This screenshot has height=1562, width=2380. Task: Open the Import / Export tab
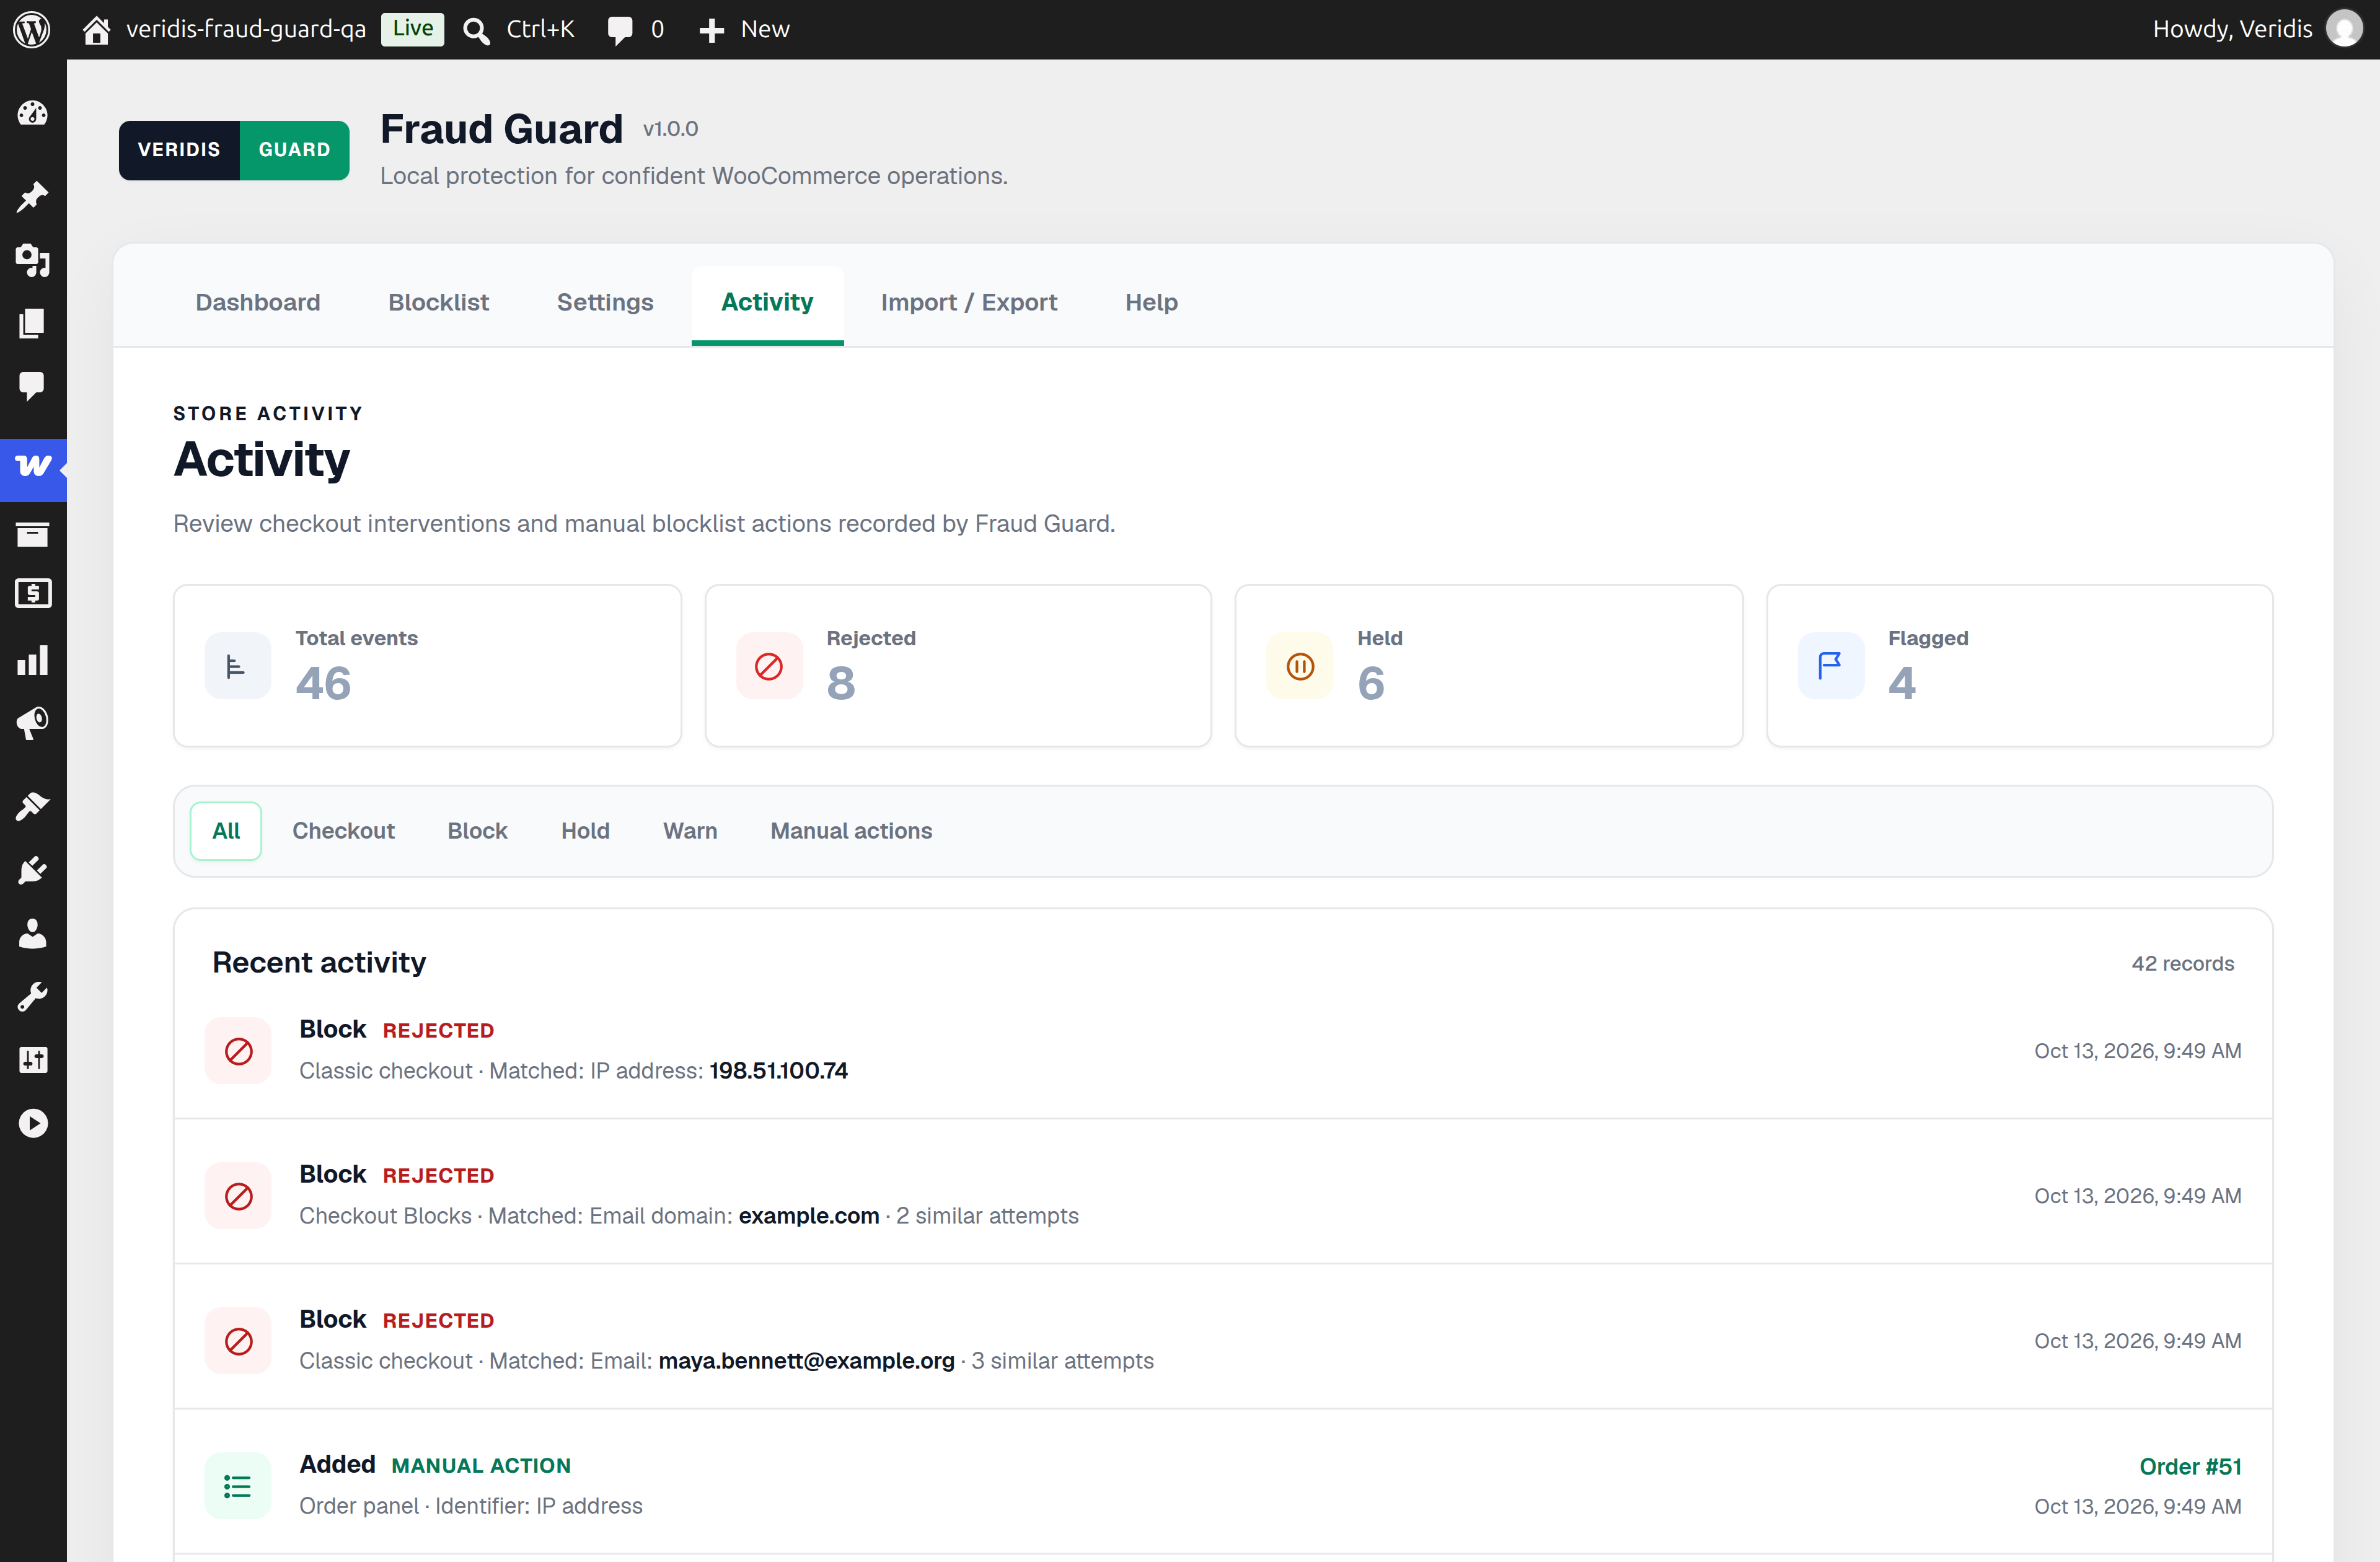pos(969,302)
